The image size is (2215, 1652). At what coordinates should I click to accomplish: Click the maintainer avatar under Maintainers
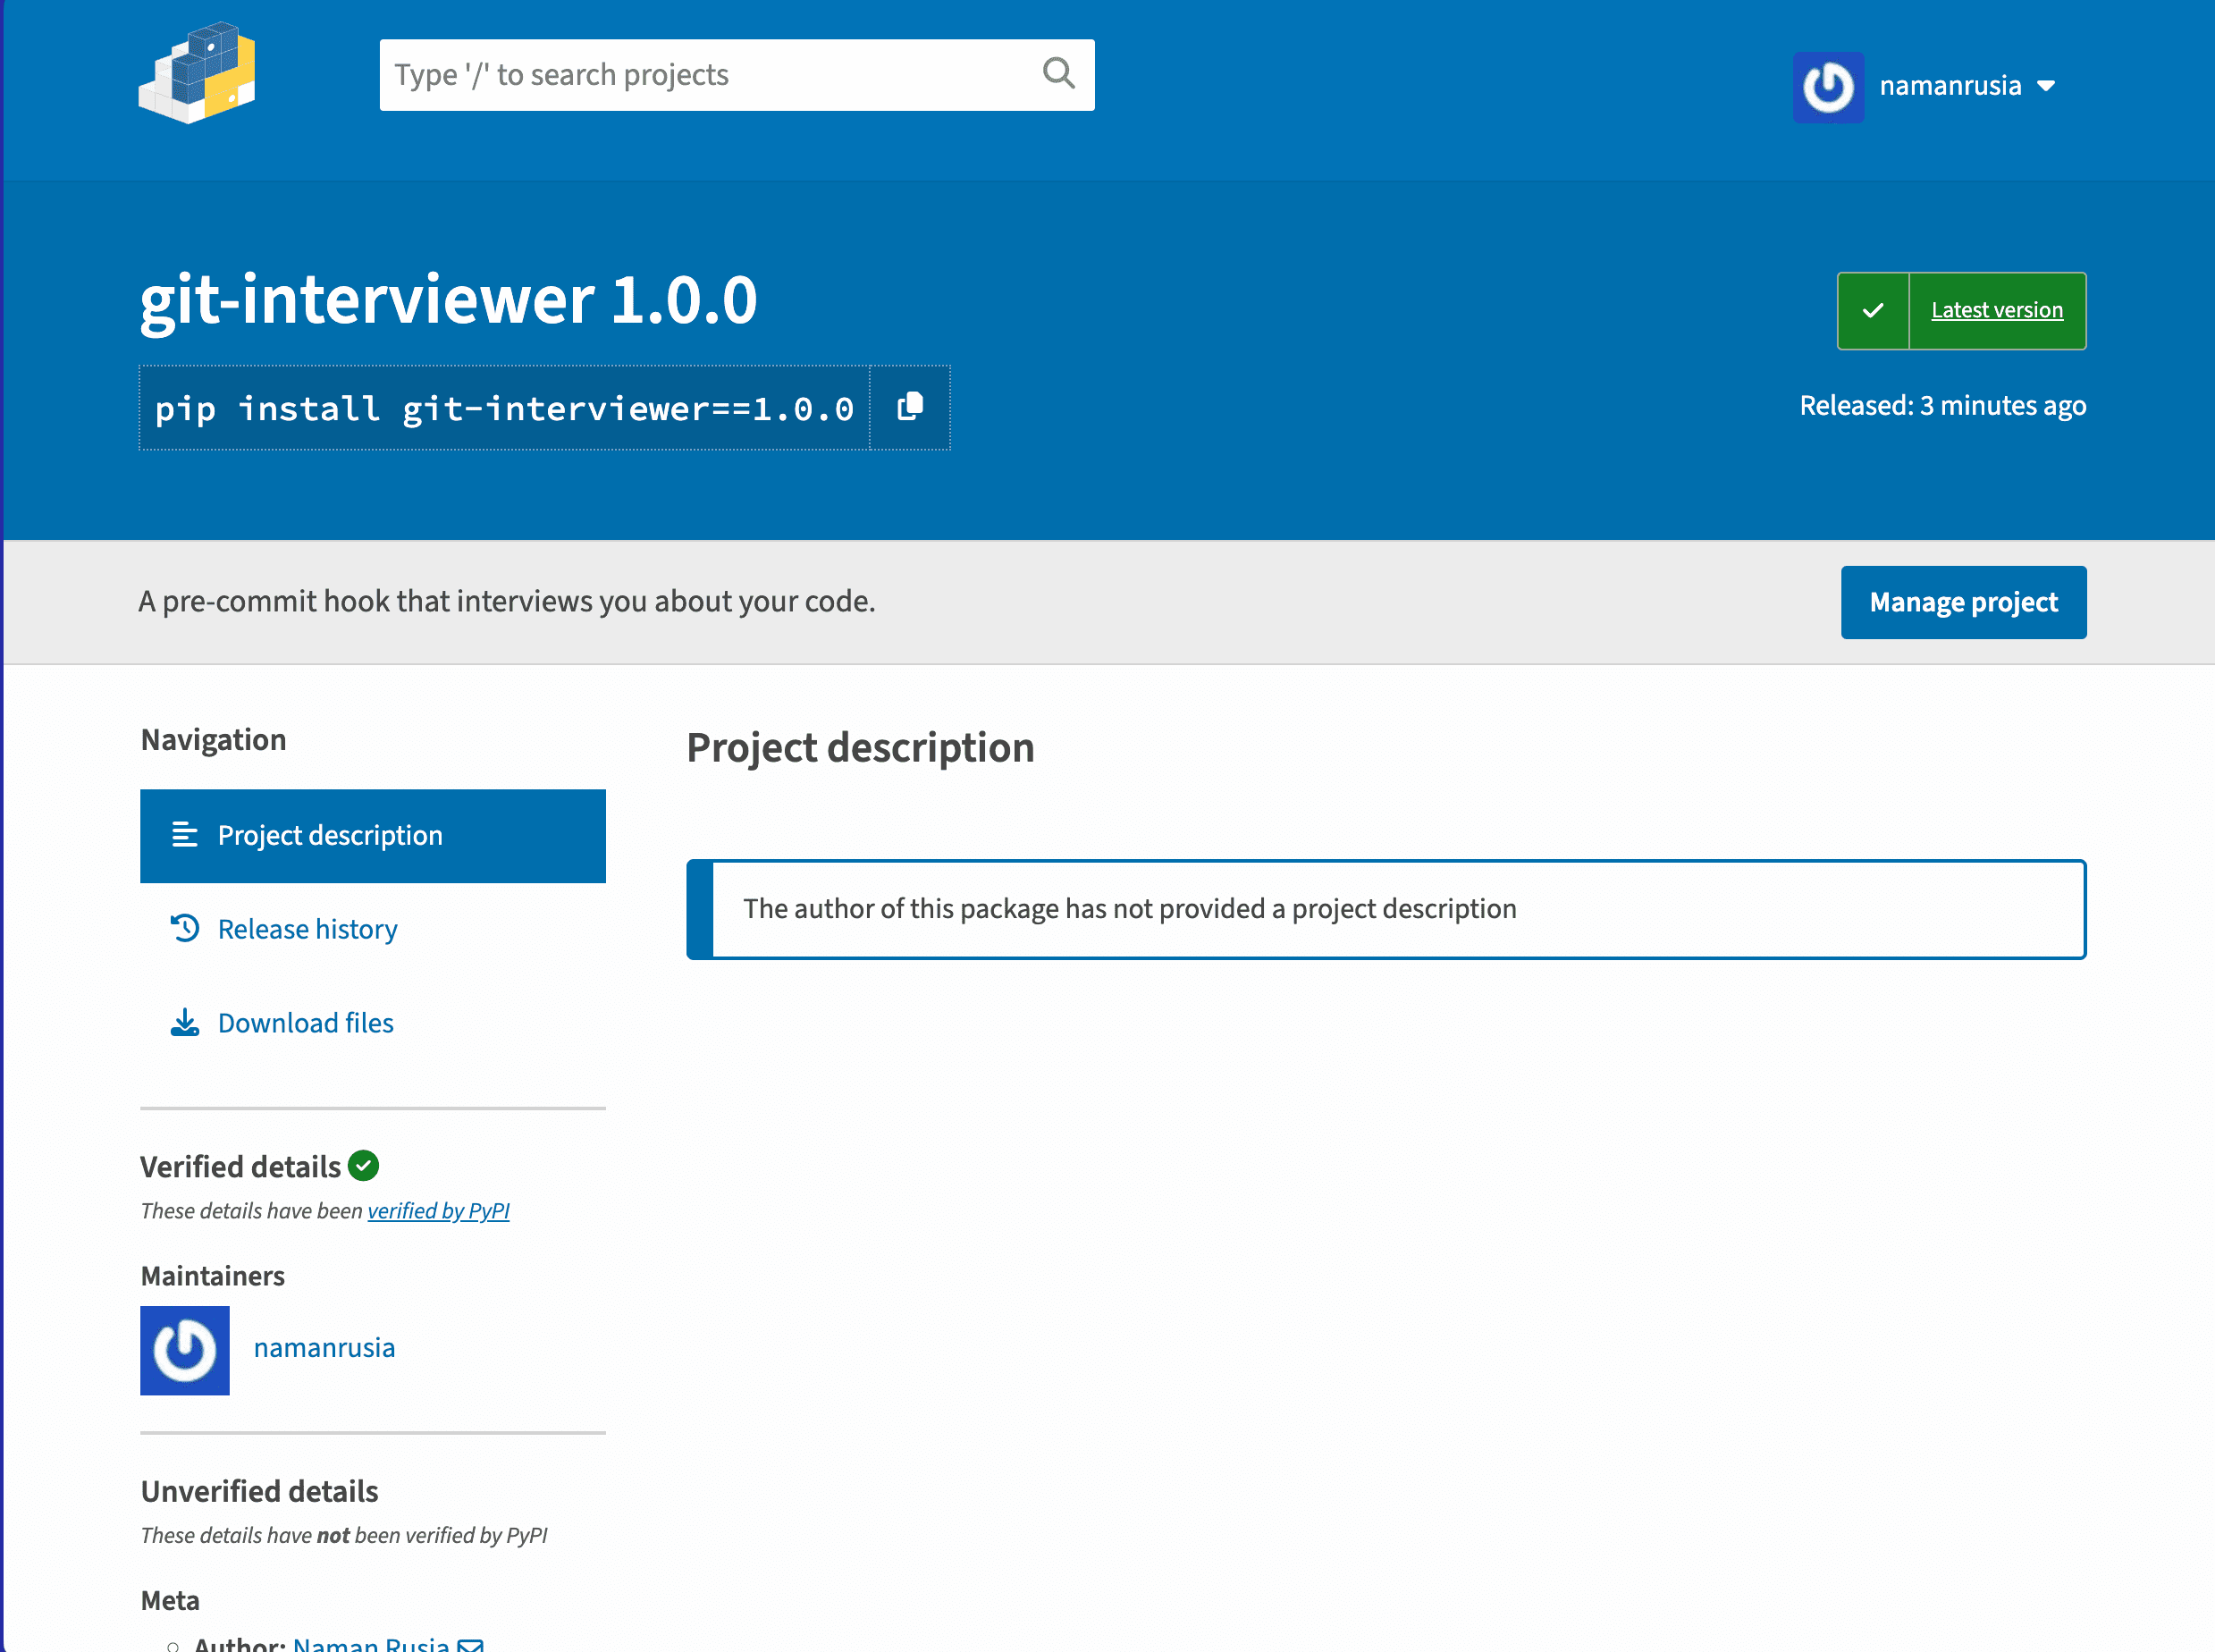pyautogui.click(x=184, y=1350)
